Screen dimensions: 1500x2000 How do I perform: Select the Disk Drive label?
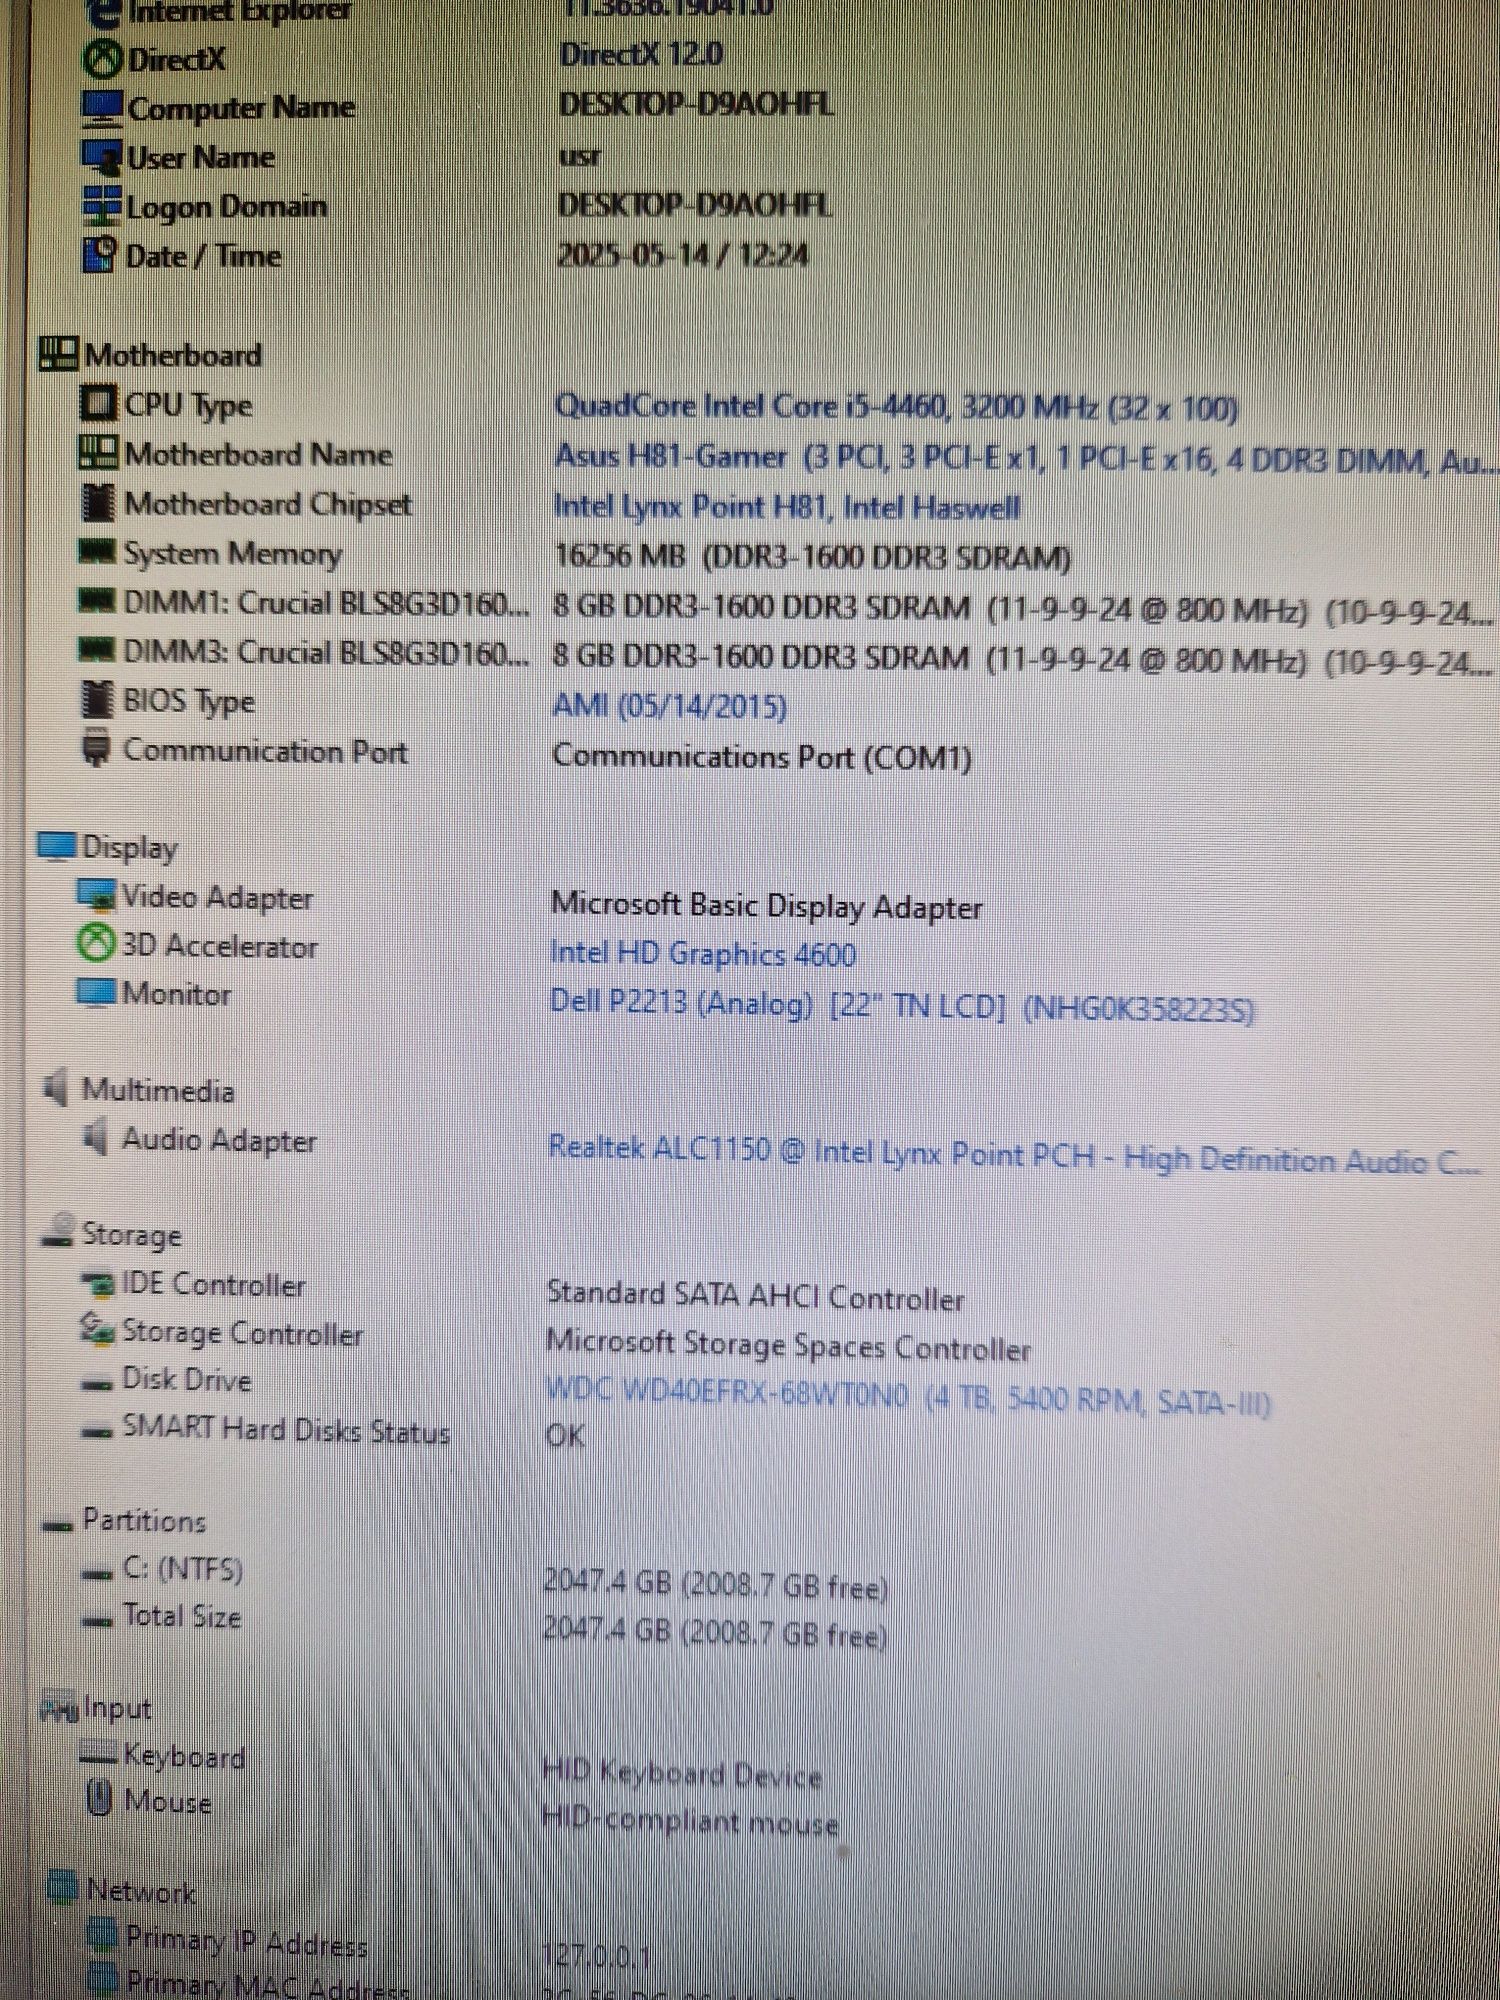point(187,1379)
